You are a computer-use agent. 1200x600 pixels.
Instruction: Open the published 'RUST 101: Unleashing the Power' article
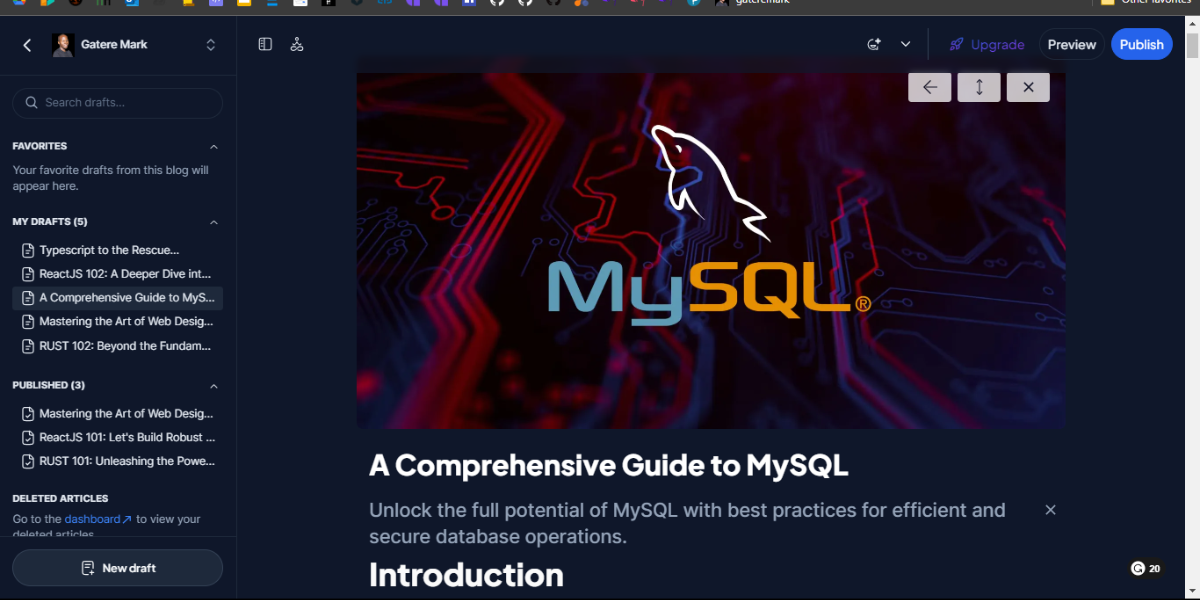[117, 462]
